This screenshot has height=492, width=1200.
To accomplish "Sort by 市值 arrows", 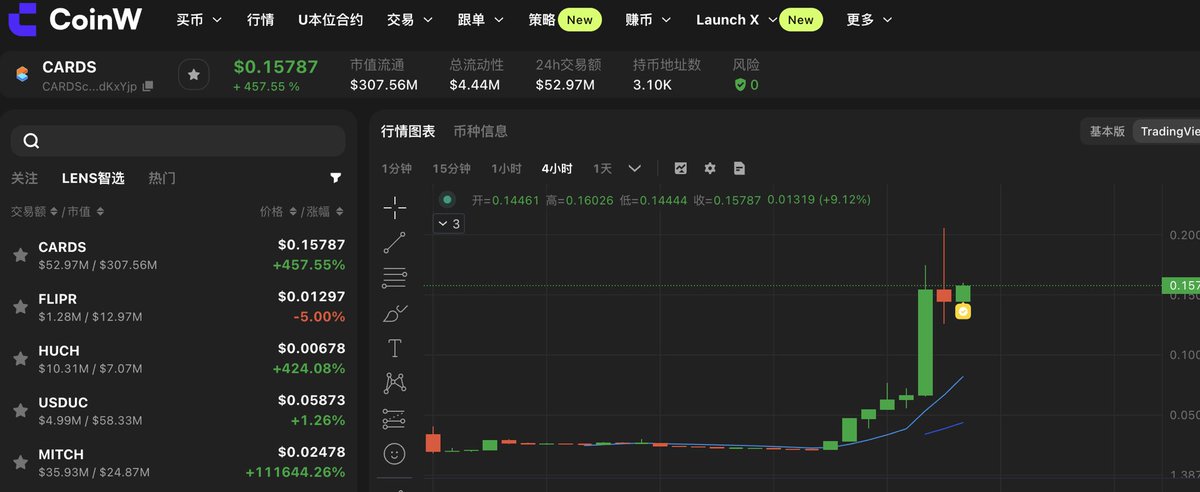I will [100, 212].
